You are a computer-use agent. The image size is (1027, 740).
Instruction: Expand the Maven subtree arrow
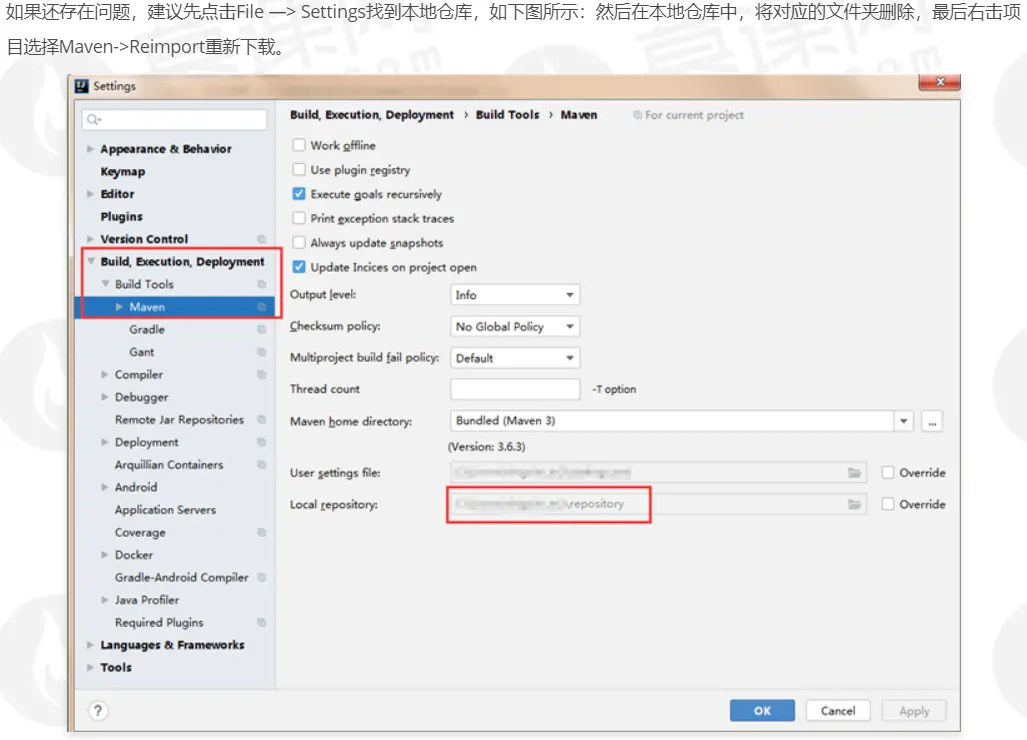(119, 306)
